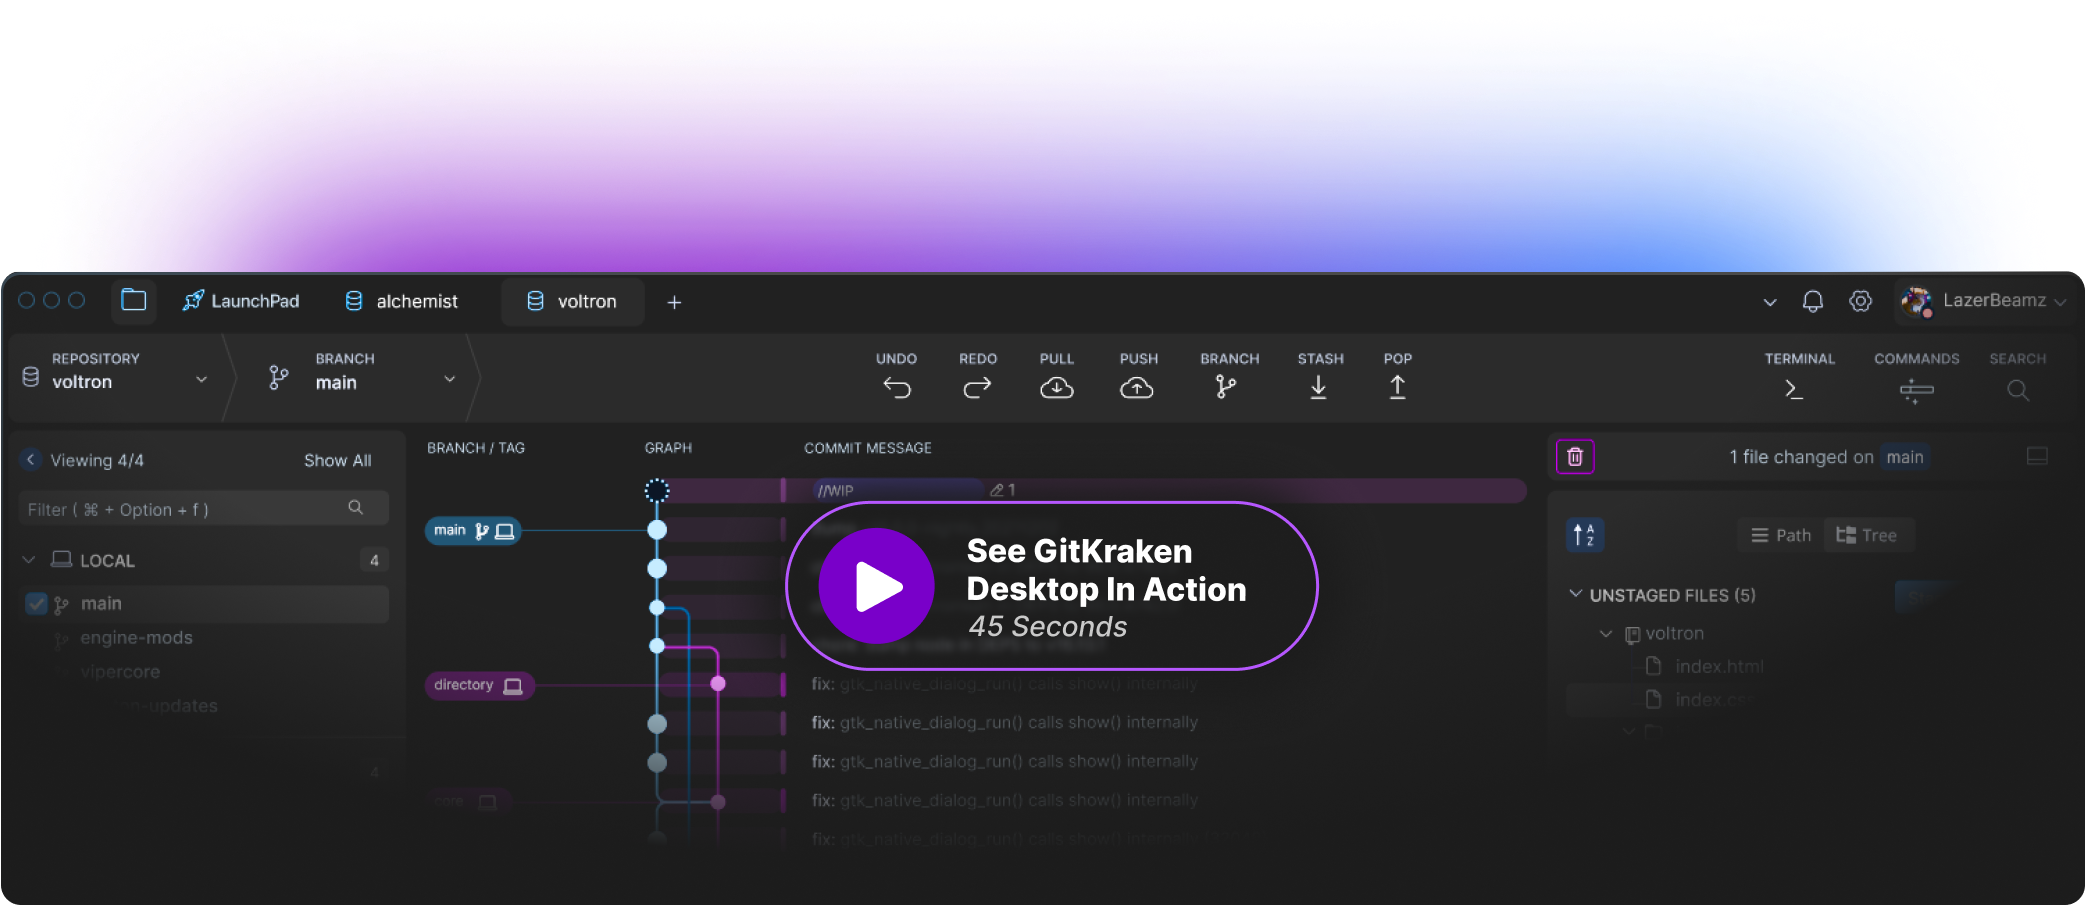Viewport: 2085px width, 905px height.
Task: Play the GitKraken Desktop demo video
Action: (877, 587)
